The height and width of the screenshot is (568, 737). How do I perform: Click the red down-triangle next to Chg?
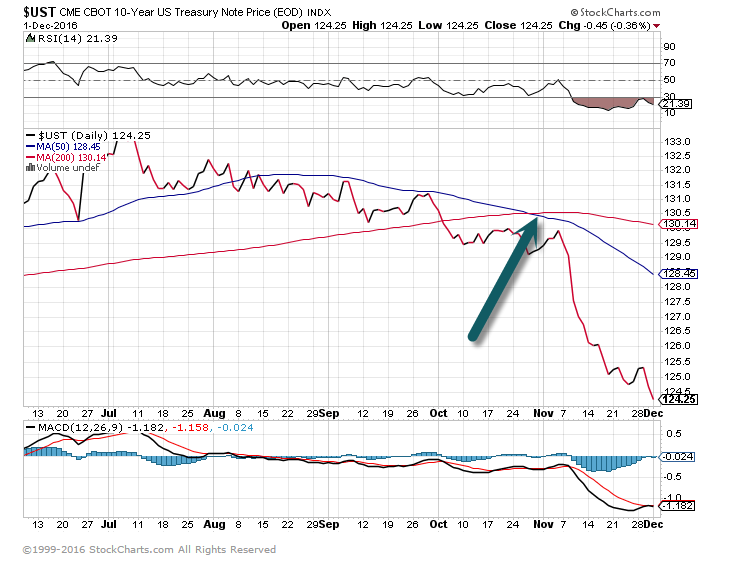(x=657, y=26)
